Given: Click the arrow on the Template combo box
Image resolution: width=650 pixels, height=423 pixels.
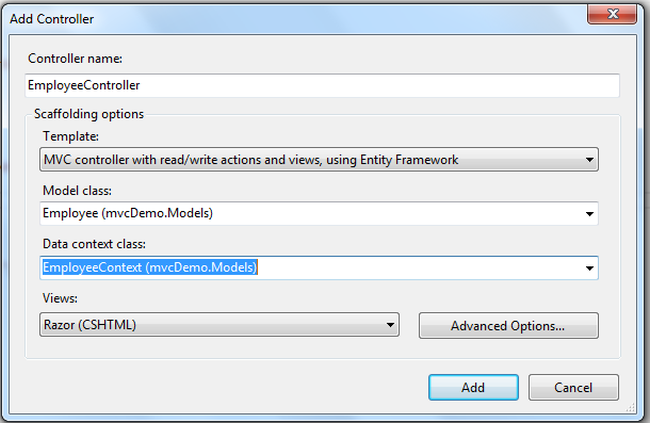Looking at the screenshot, I should coord(590,159).
